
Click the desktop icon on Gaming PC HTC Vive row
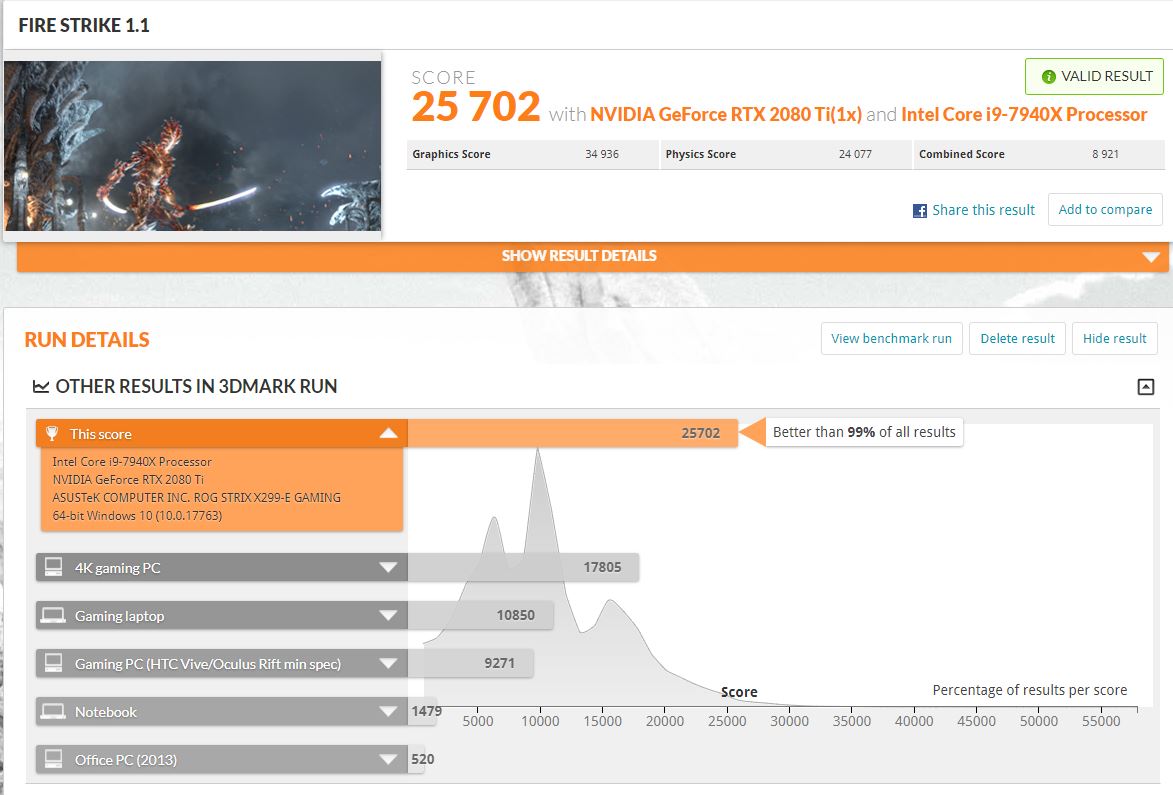click(x=53, y=663)
